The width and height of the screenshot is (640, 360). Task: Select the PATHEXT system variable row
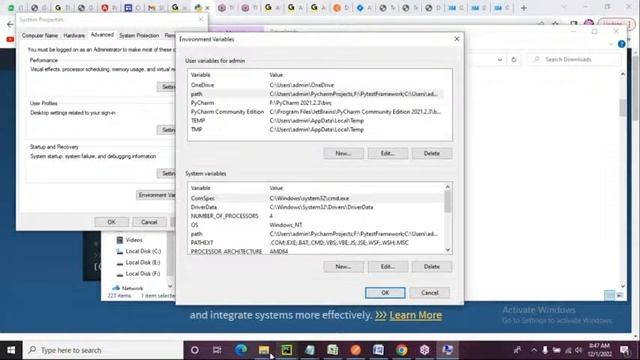316,243
